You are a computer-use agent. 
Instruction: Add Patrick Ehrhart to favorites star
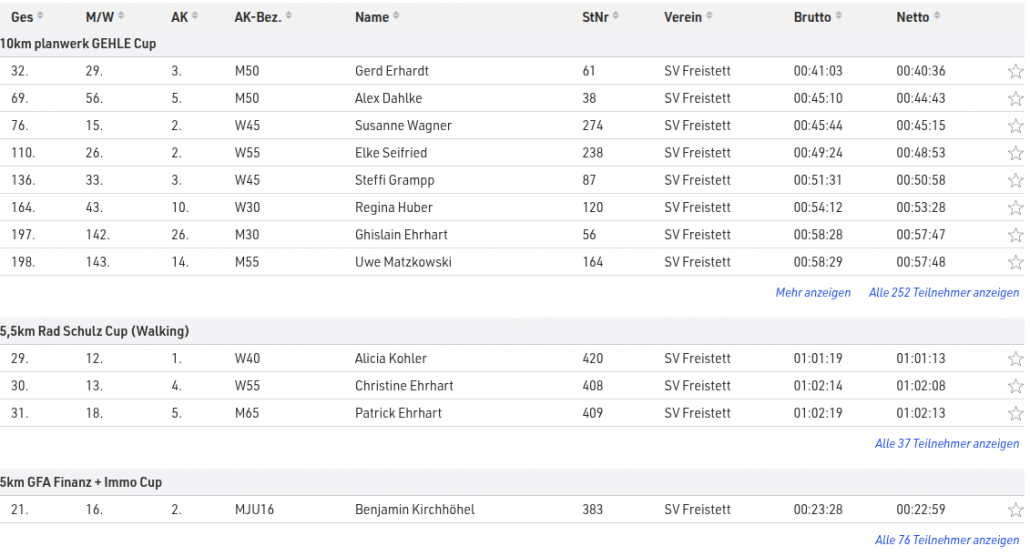click(x=1015, y=413)
